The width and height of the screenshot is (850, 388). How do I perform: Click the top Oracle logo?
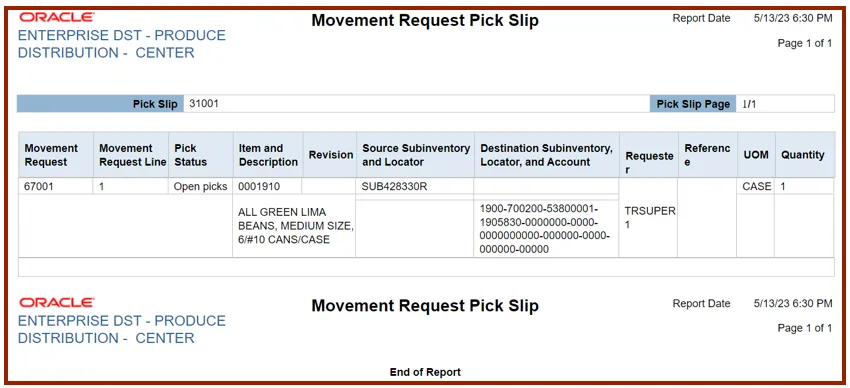tap(57, 17)
